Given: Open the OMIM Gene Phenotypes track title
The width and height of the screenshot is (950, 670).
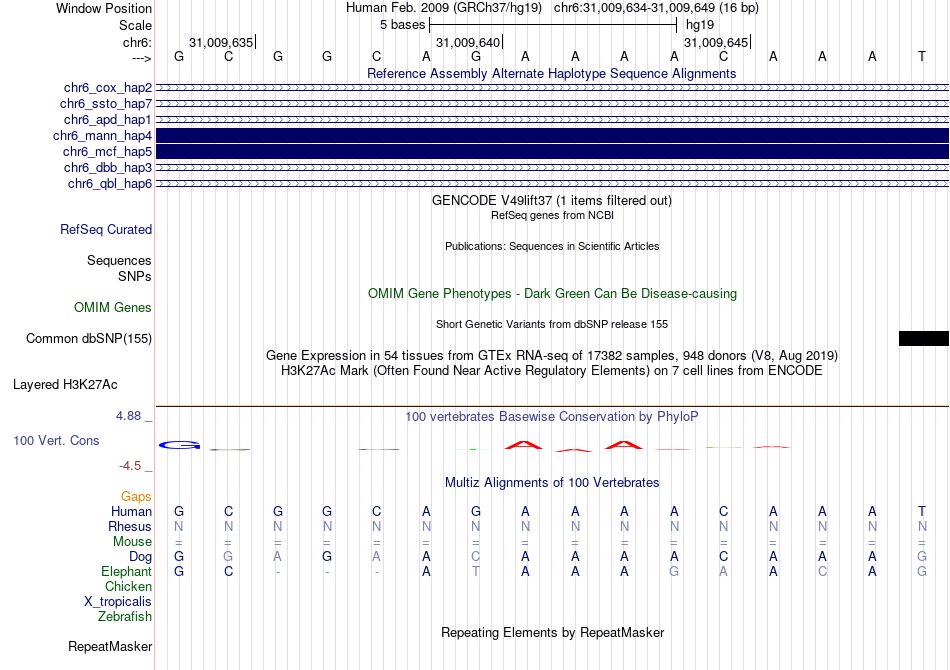Looking at the screenshot, I should click(553, 293).
